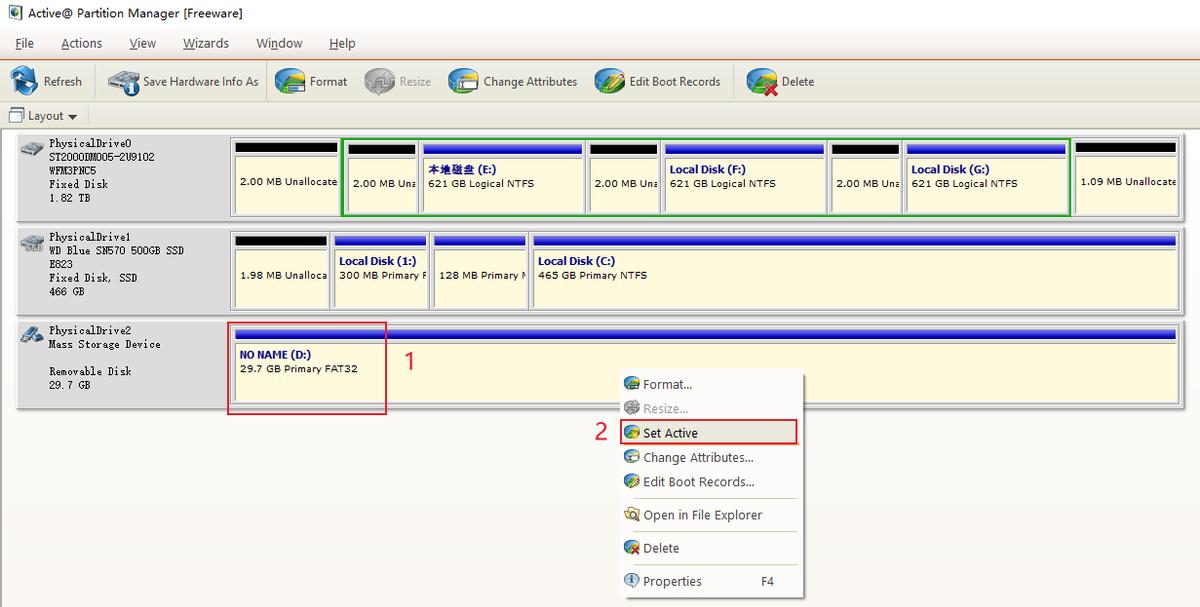This screenshot has height=607, width=1200.
Task: Open the View menu
Action: (x=143, y=43)
